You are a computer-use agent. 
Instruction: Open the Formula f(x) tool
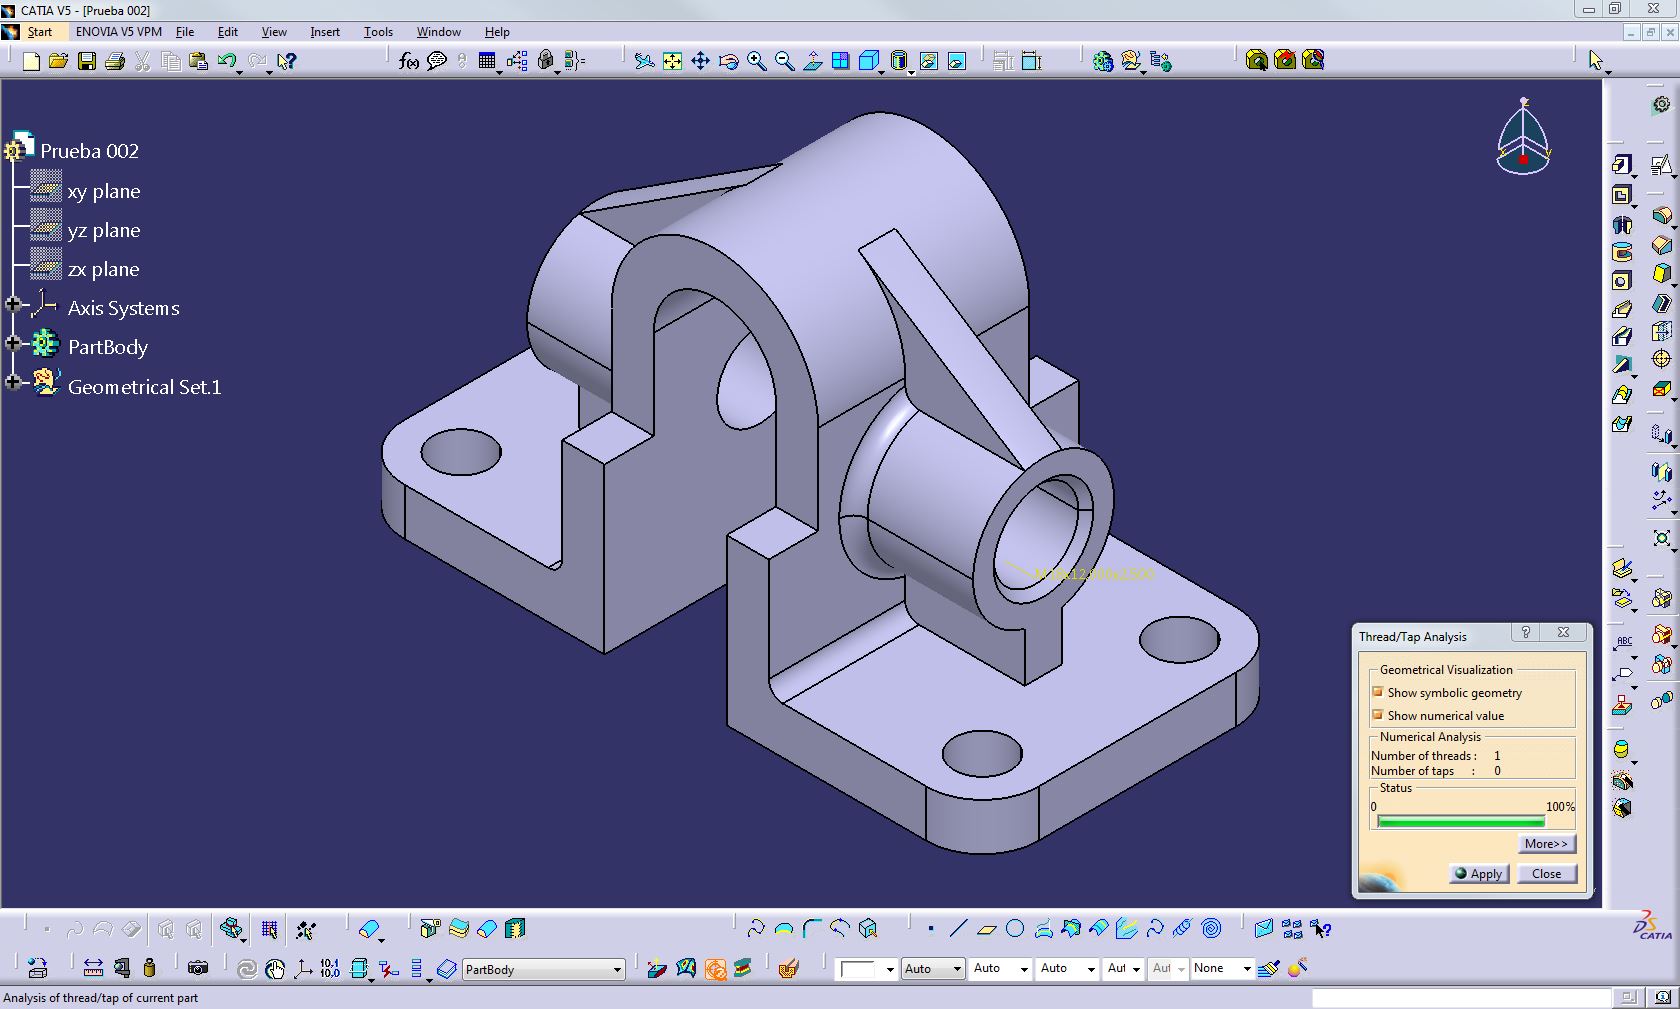click(408, 61)
